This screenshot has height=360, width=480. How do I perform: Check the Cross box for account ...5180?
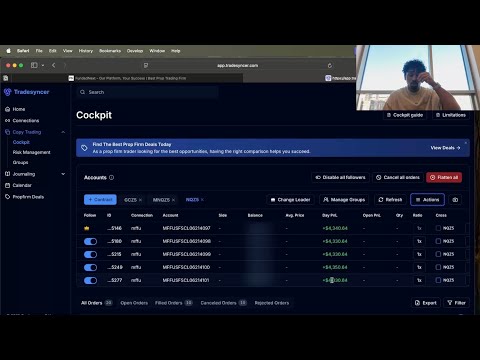click(x=438, y=241)
